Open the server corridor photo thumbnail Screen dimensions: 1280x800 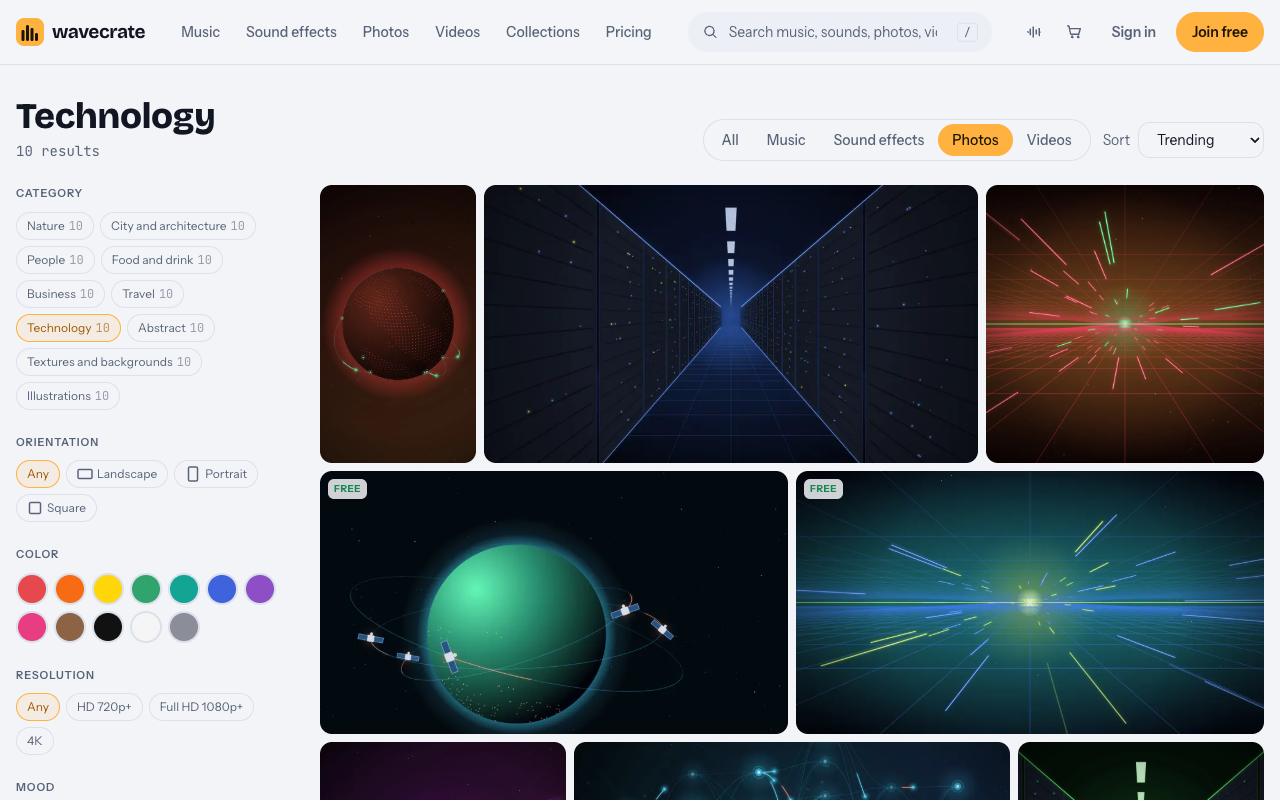point(731,324)
